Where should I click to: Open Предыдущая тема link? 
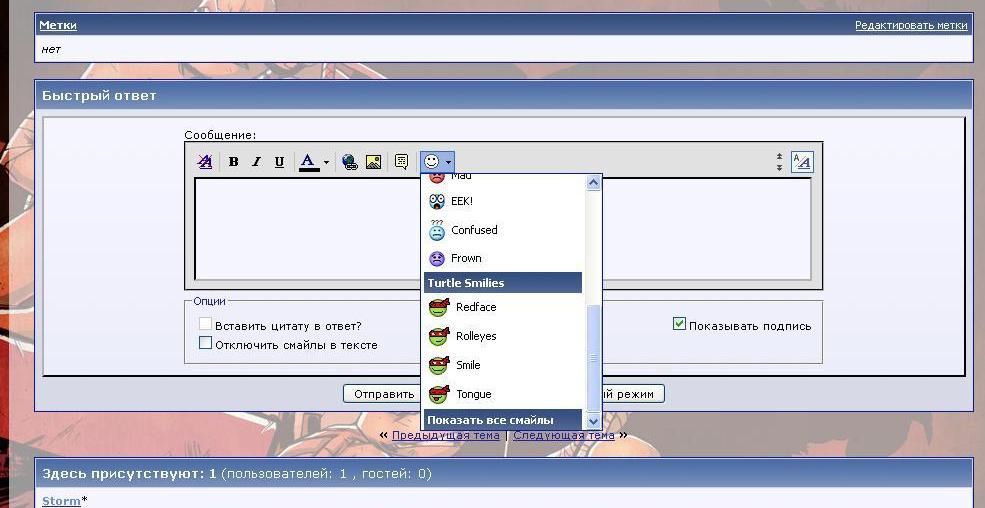click(x=445, y=435)
